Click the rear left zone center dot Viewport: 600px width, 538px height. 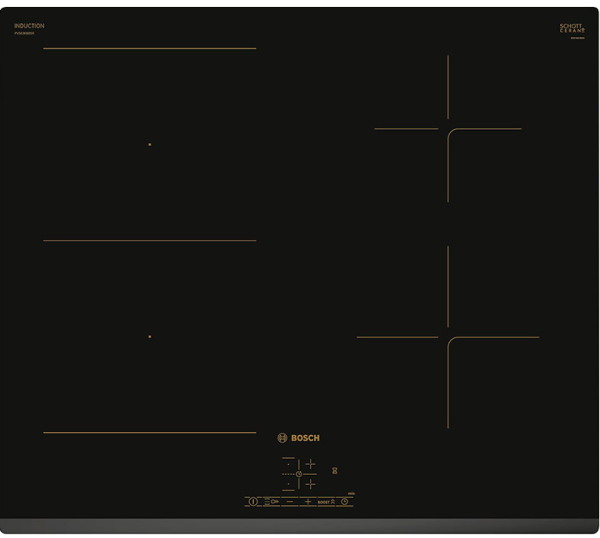coord(150,144)
